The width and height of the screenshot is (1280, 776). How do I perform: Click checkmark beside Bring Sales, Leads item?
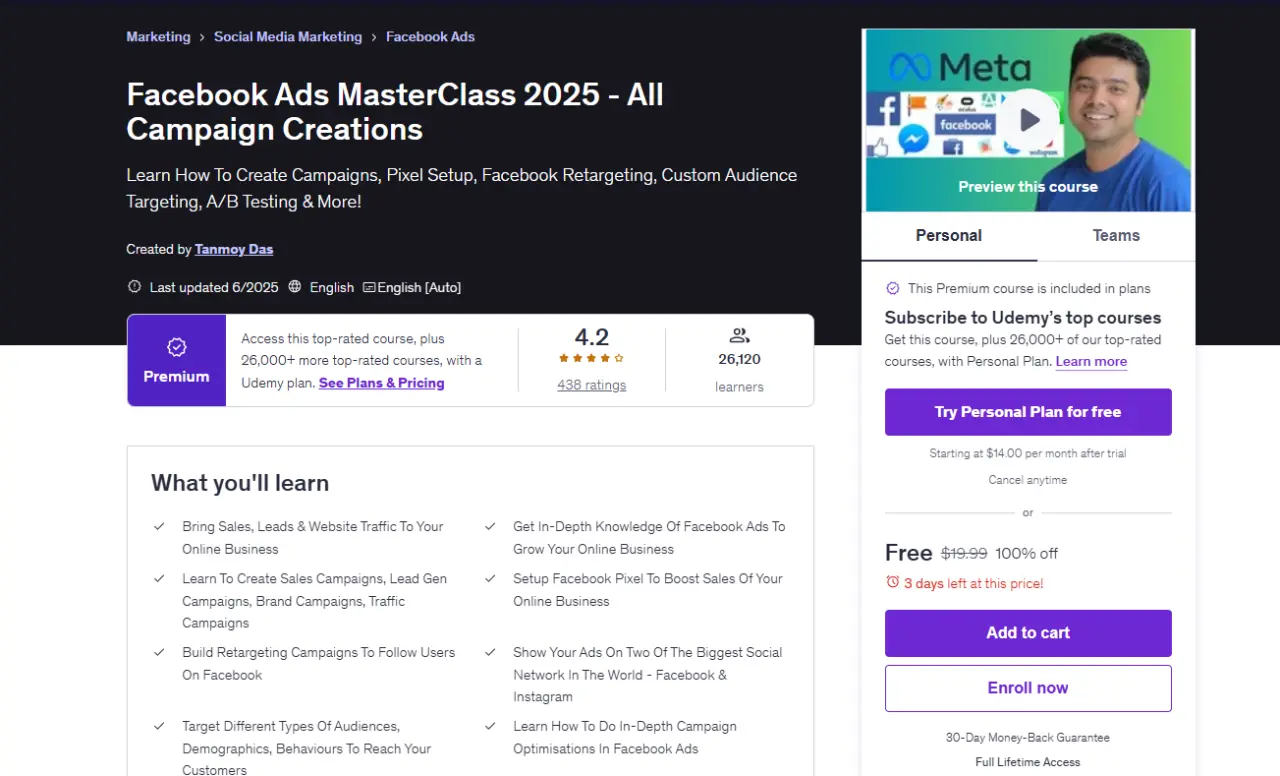(159, 526)
